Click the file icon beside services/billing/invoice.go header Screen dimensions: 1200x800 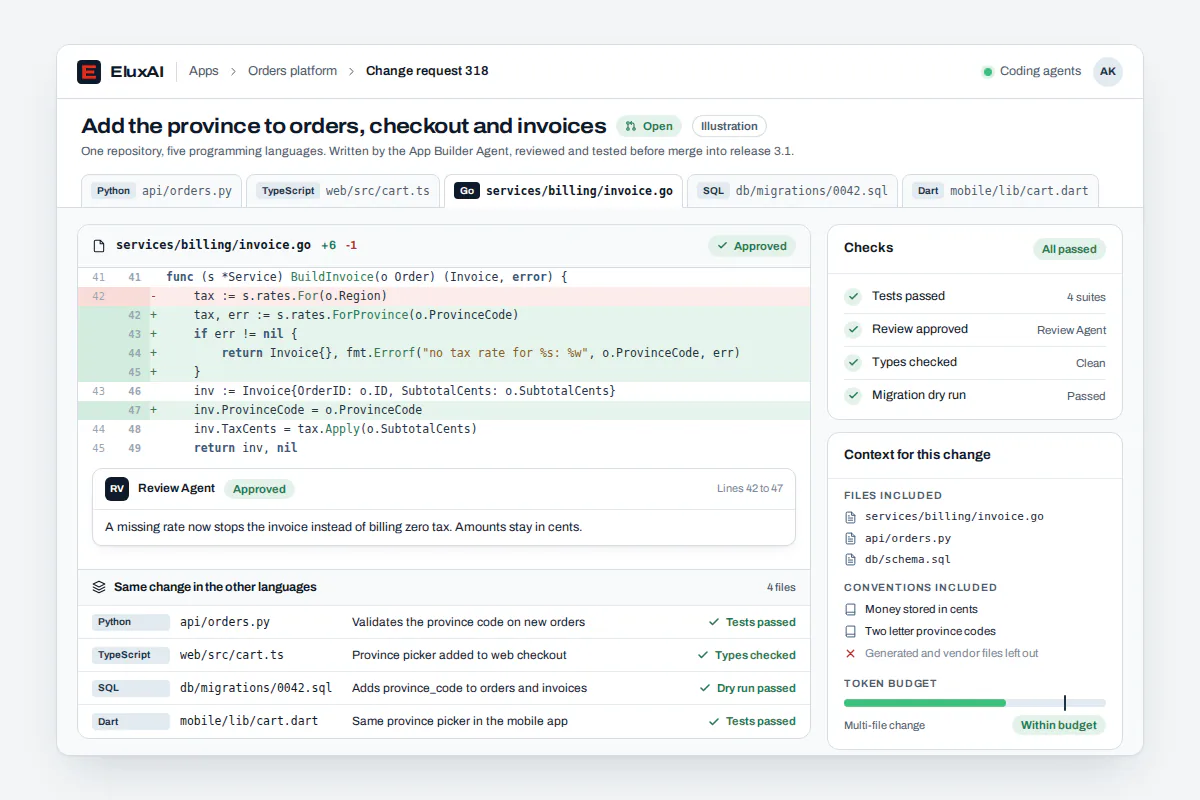[x=99, y=246]
